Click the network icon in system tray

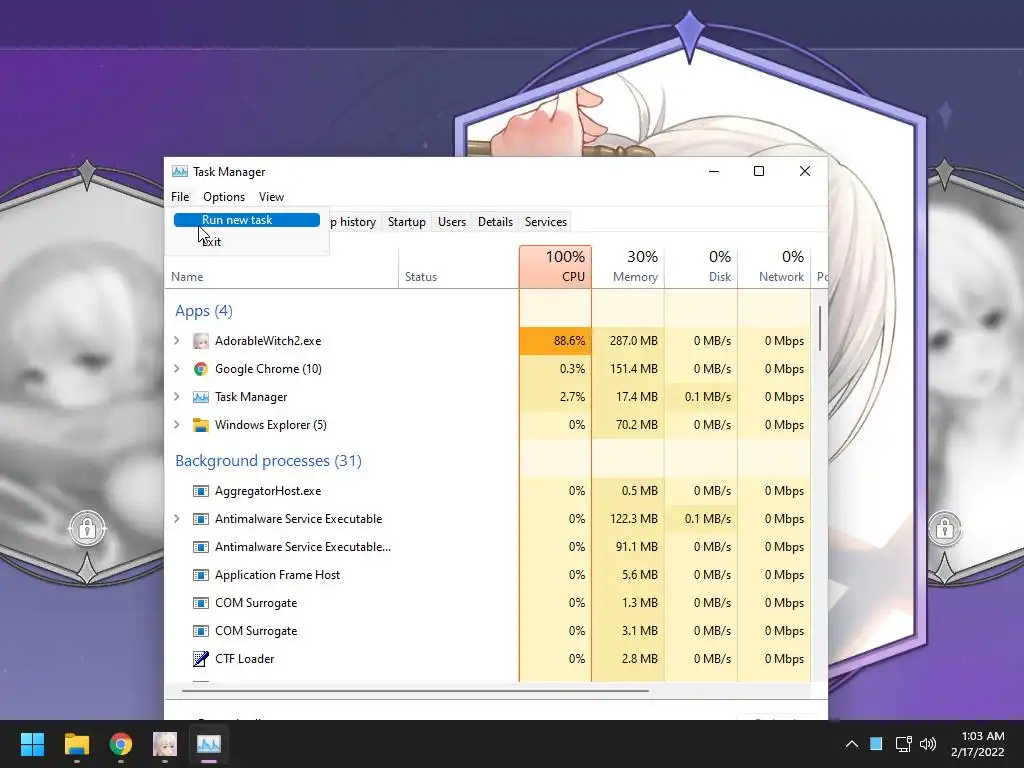click(904, 744)
